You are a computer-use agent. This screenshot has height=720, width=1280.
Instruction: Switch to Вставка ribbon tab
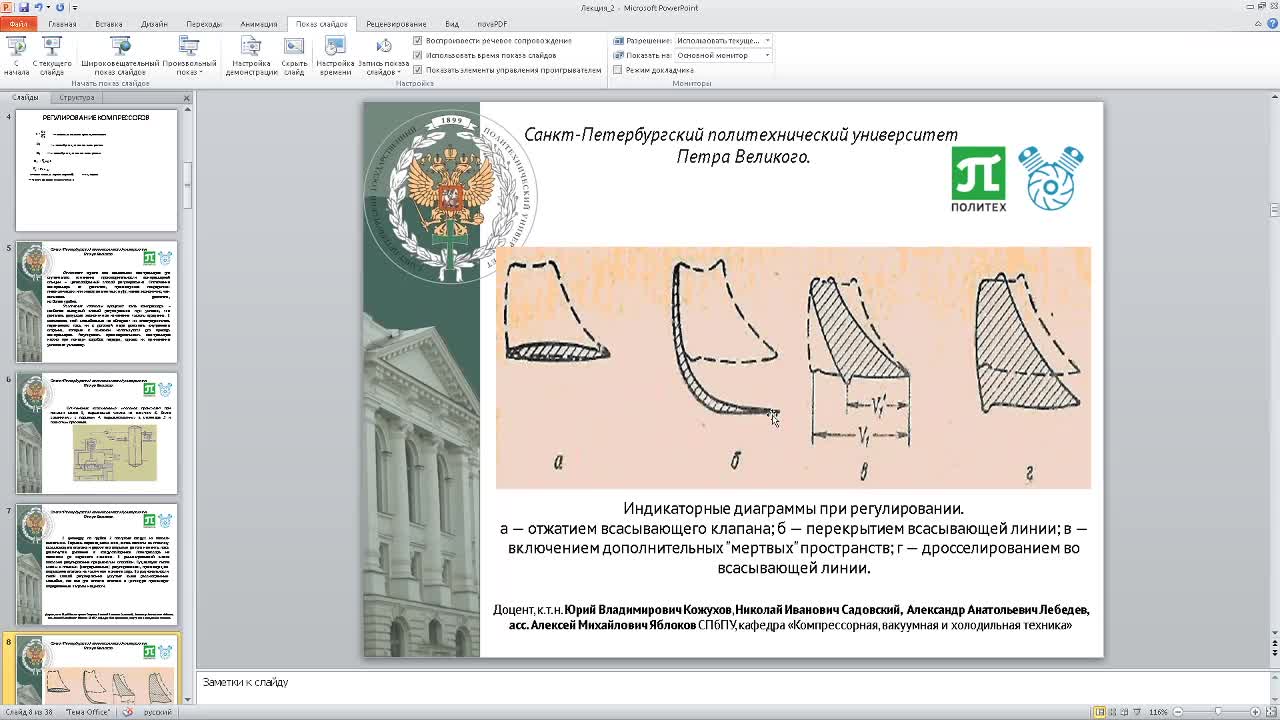pos(109,24)
